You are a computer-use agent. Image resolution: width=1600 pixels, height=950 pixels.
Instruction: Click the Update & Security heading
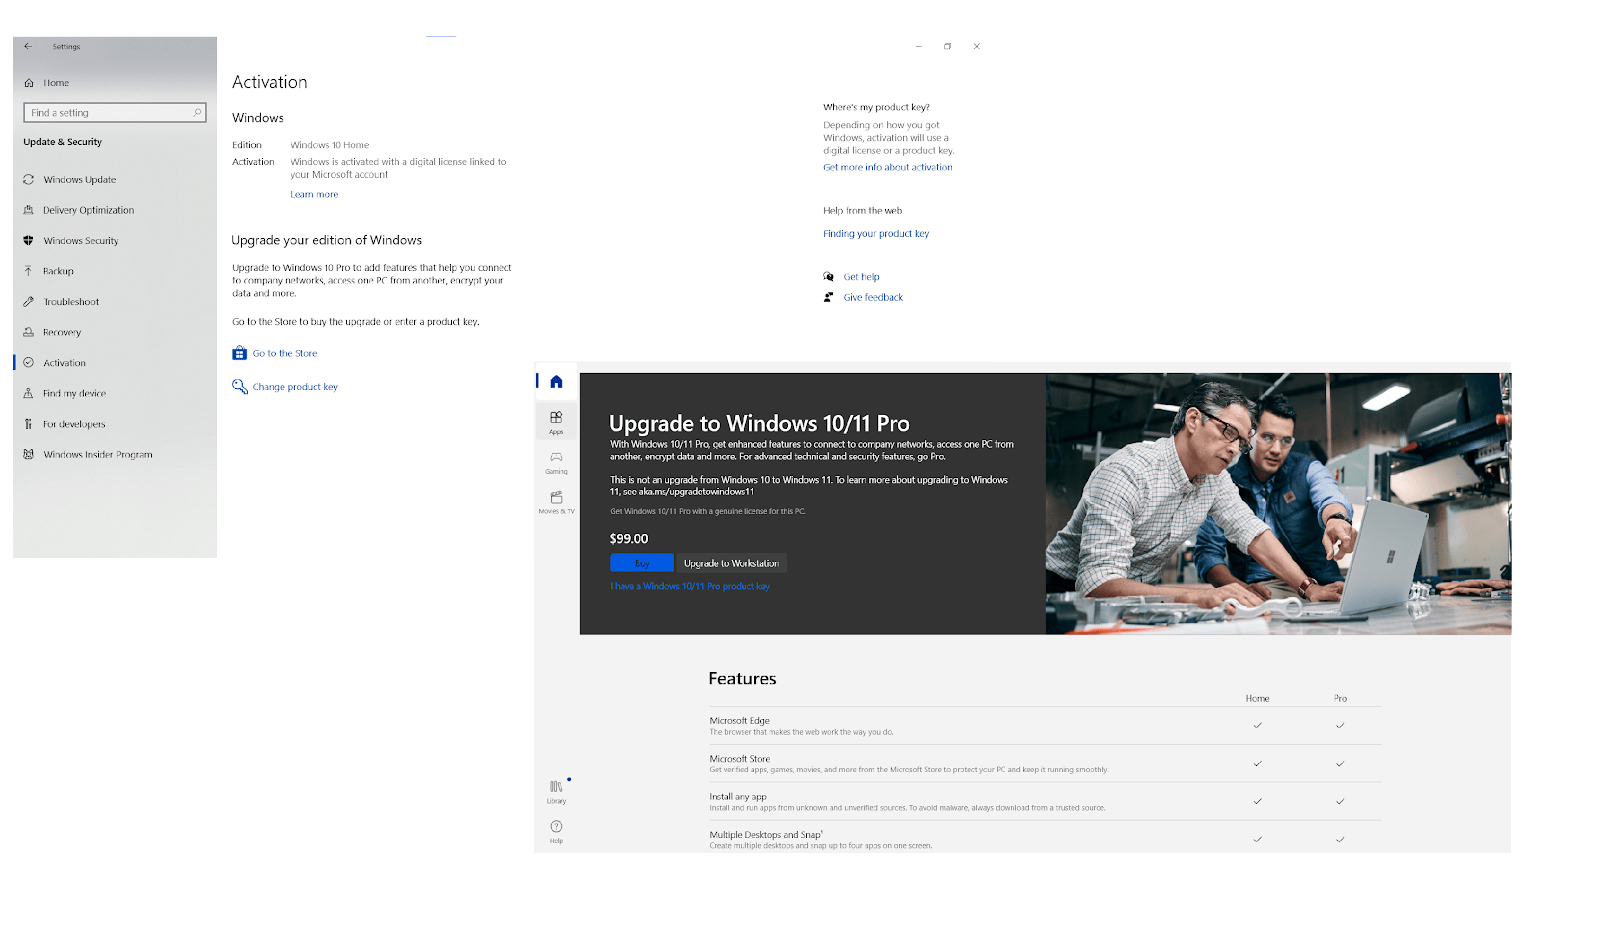coord(62,142)
